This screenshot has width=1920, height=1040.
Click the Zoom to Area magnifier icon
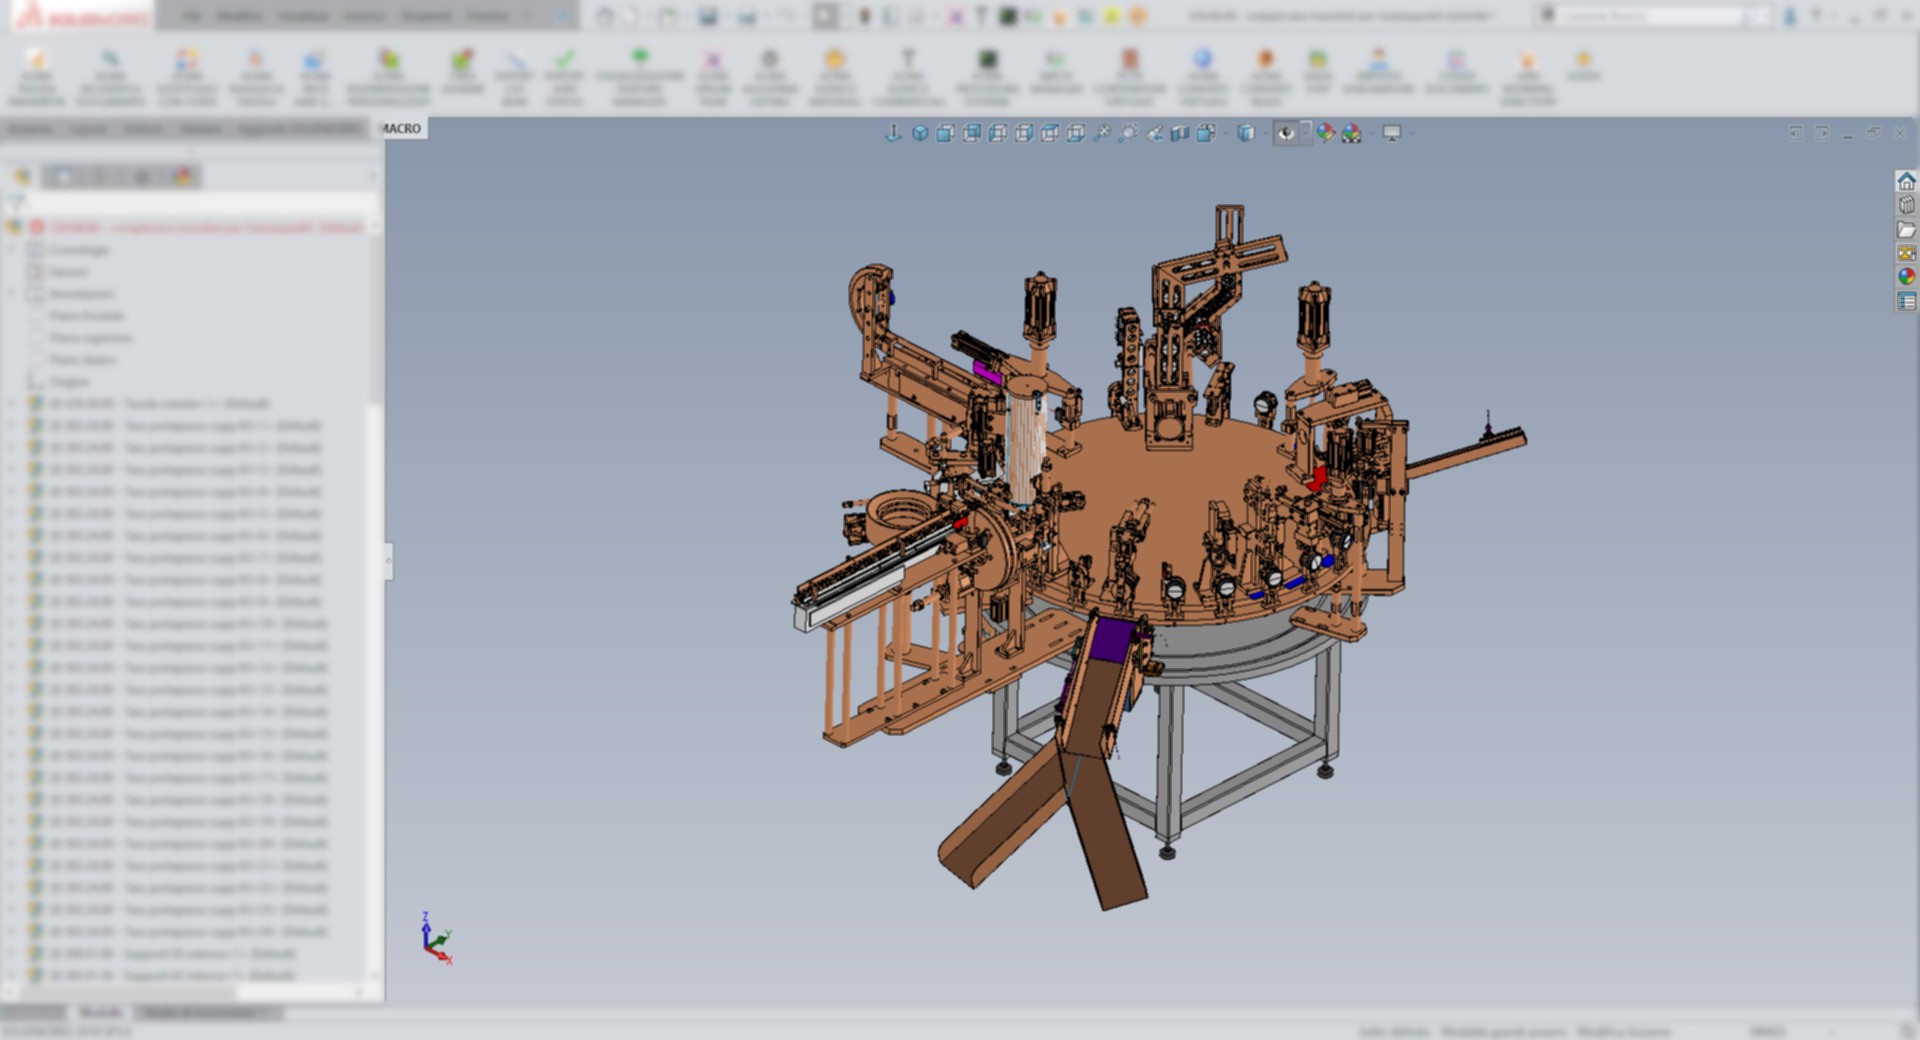point(1128,133)
